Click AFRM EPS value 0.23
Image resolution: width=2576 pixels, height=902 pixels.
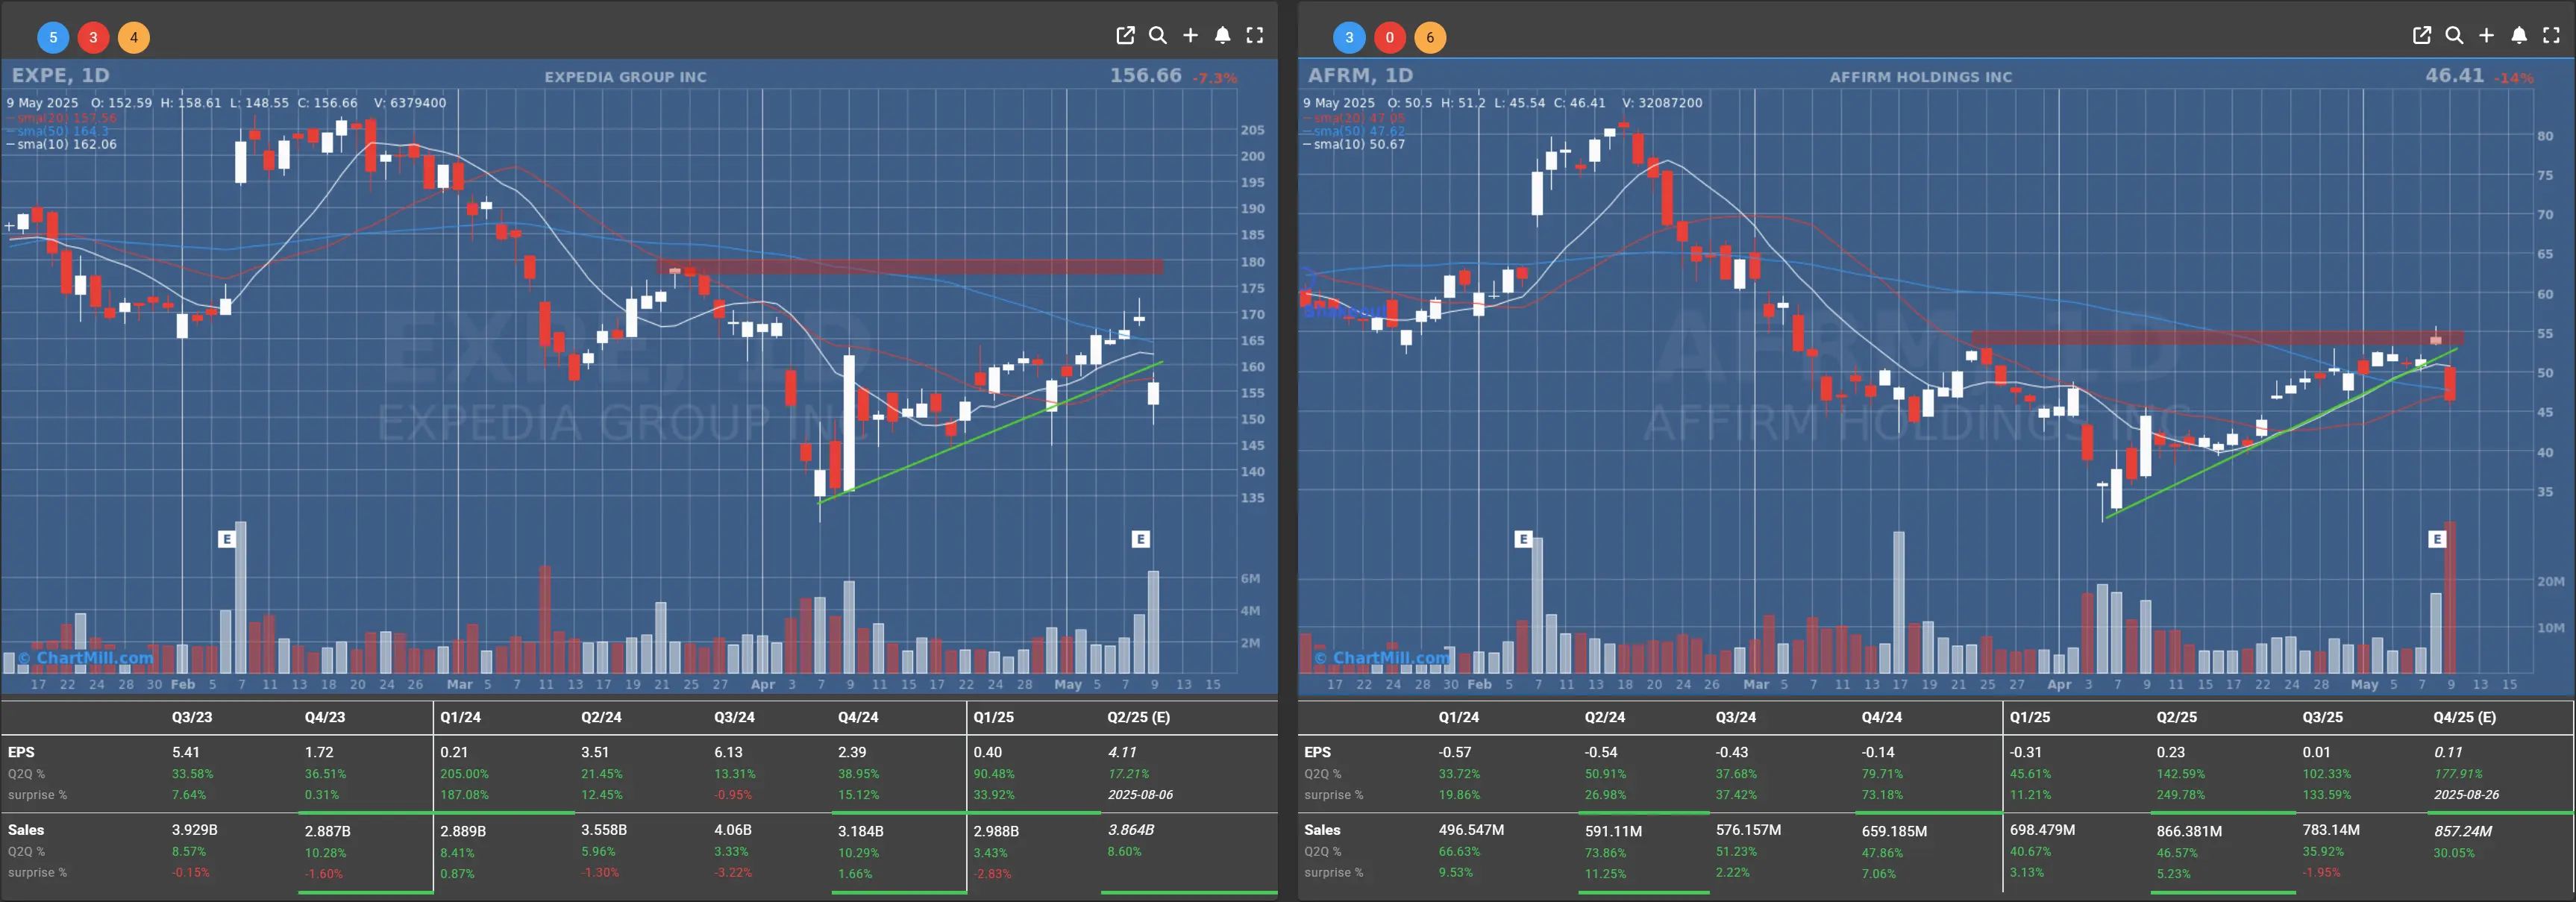[2170, 752]
